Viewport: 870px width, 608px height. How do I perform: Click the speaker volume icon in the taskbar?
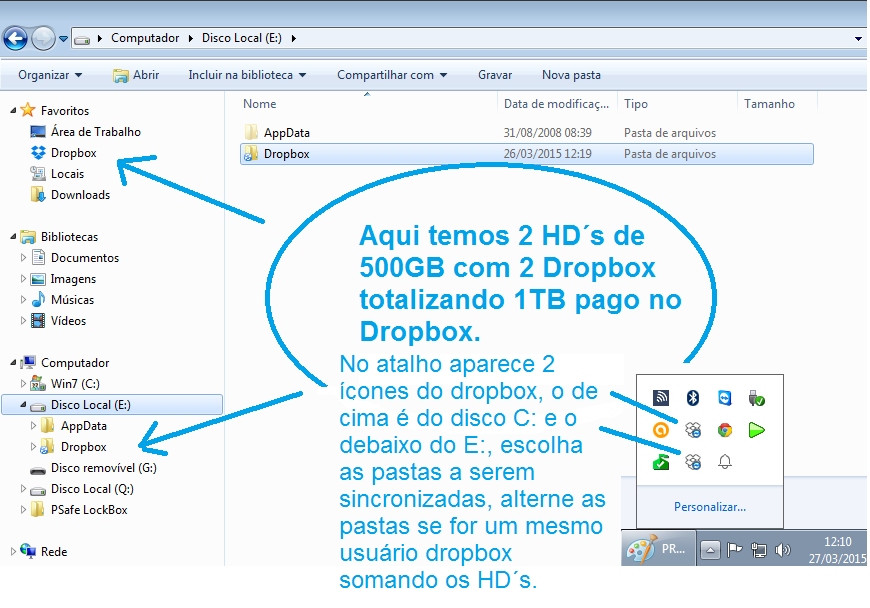[782, 550]
